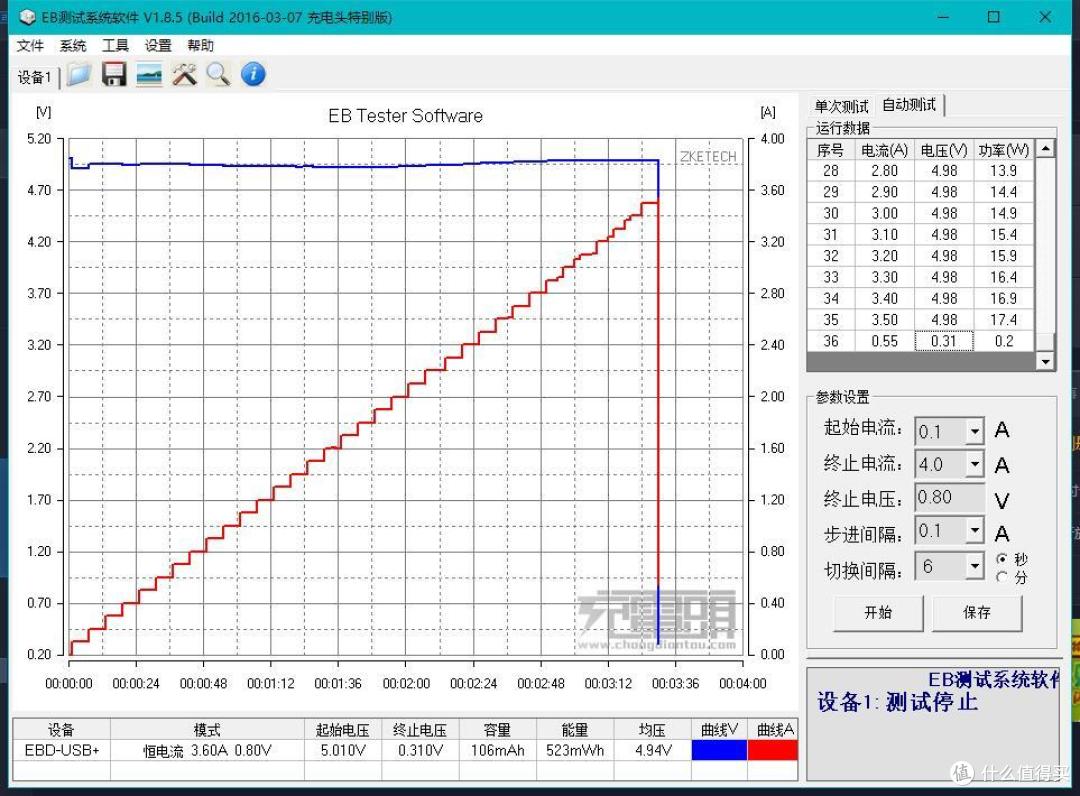The height and width of the screenshot is (796, 1080).
Task: Click the 设备1 toolbar label
Action: [34, 77]
